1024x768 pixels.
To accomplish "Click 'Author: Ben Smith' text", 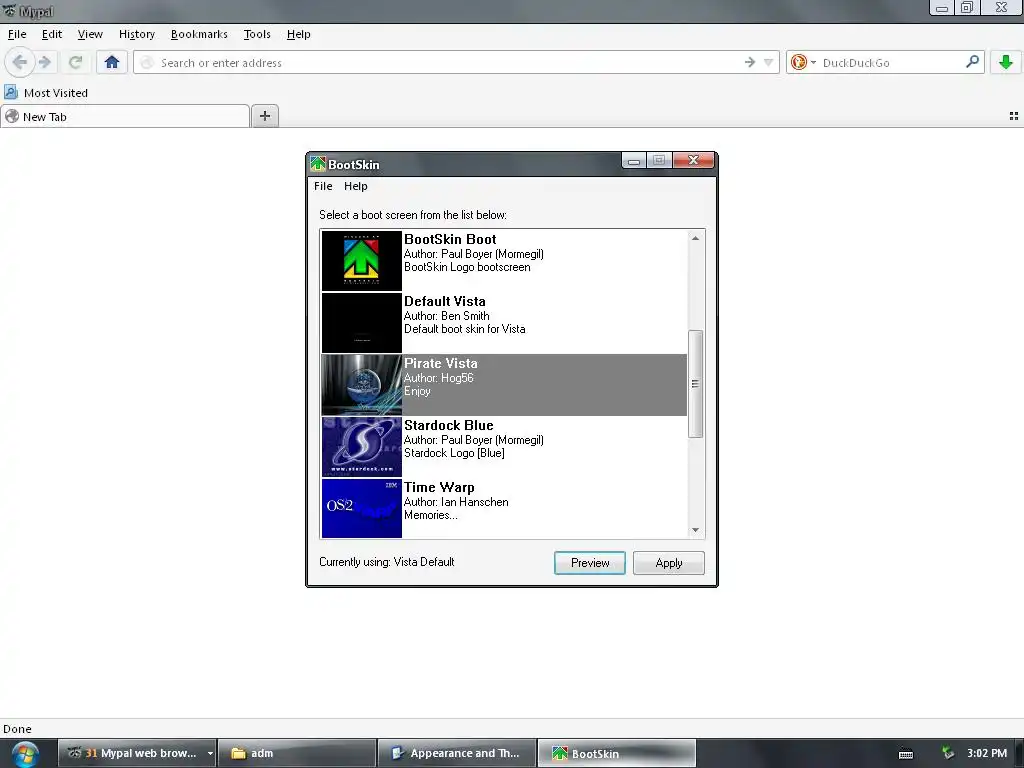I will click(447, 315).
